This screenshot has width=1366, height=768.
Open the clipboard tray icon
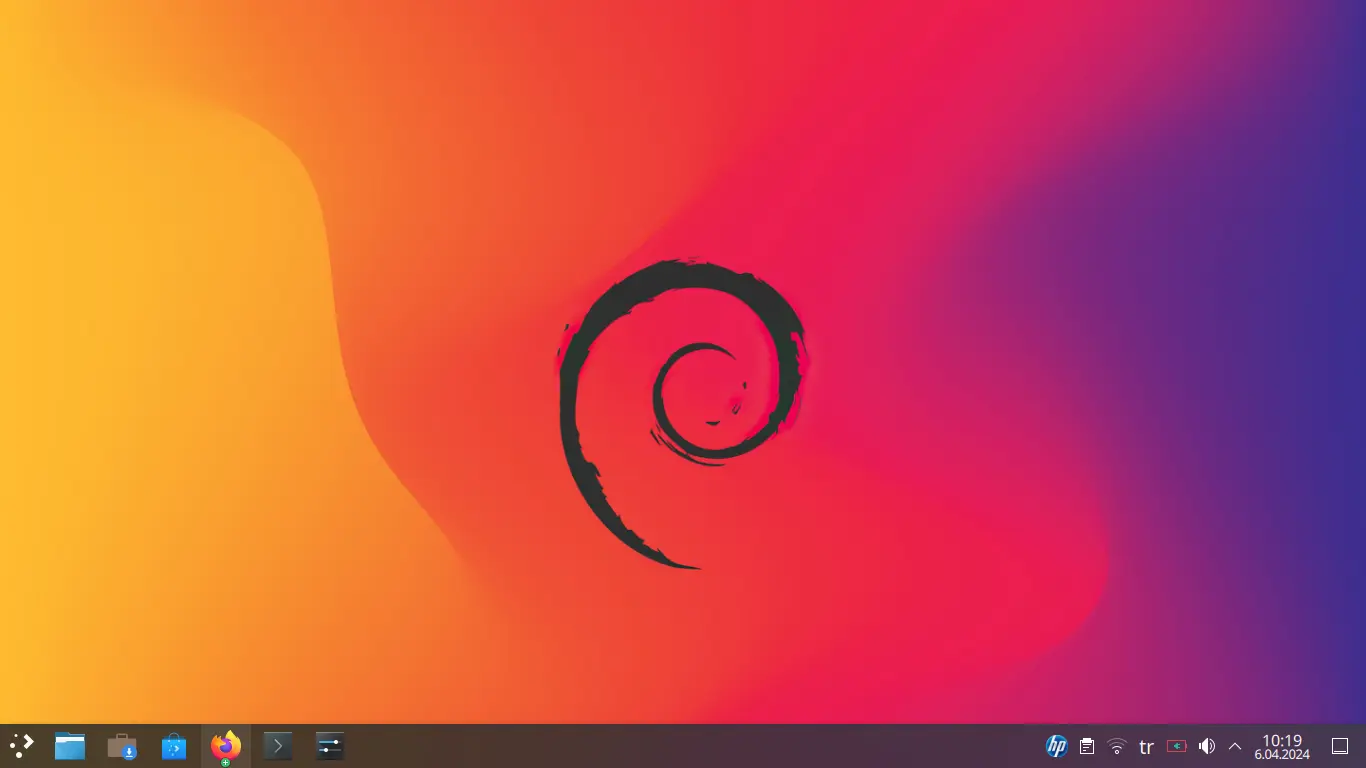pyautogui.click(x=1087, y=746)
